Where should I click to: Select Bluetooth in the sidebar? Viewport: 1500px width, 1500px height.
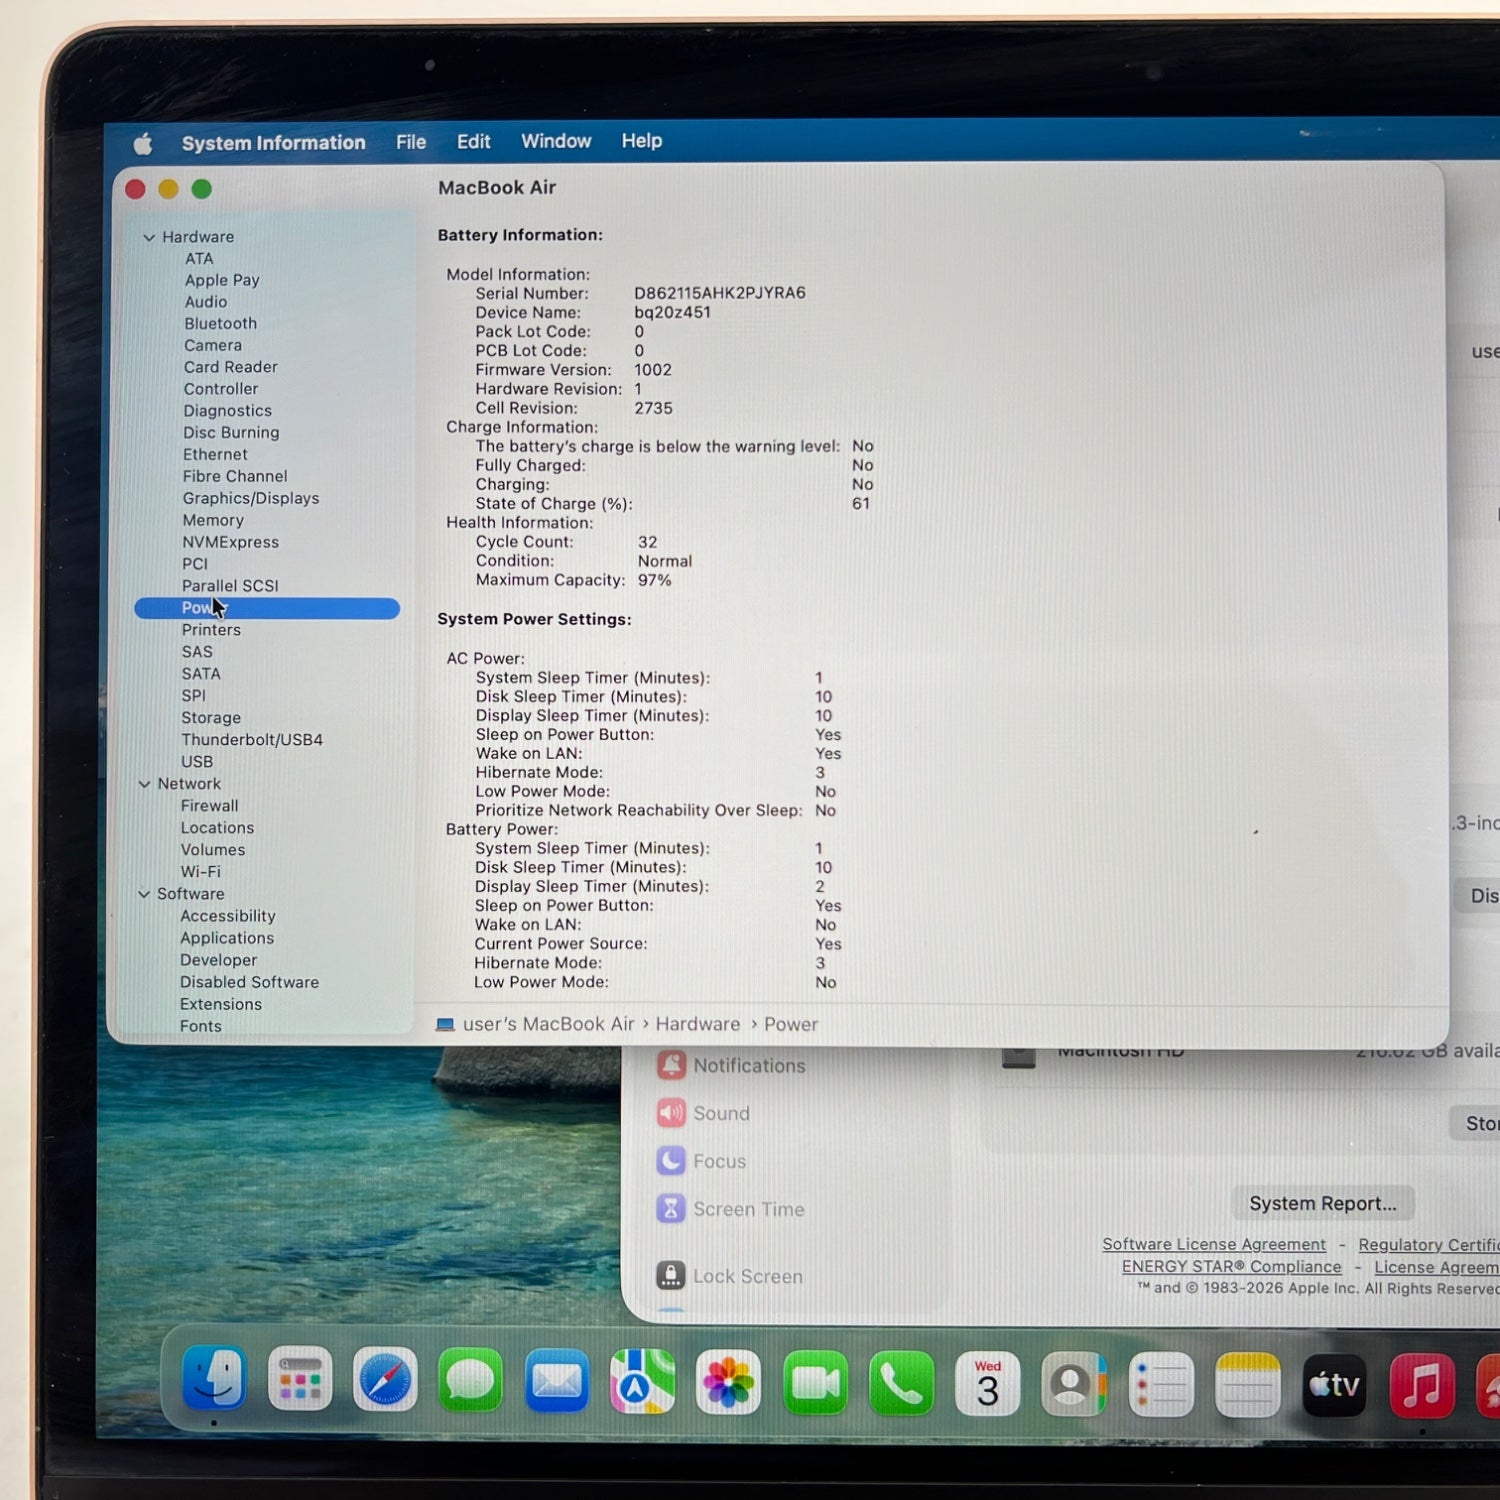220,324
